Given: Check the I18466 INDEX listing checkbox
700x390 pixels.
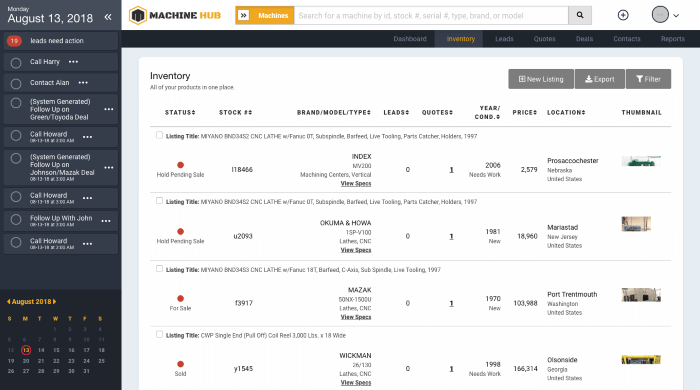Looking at the screenshot, I should coord(159,135).
